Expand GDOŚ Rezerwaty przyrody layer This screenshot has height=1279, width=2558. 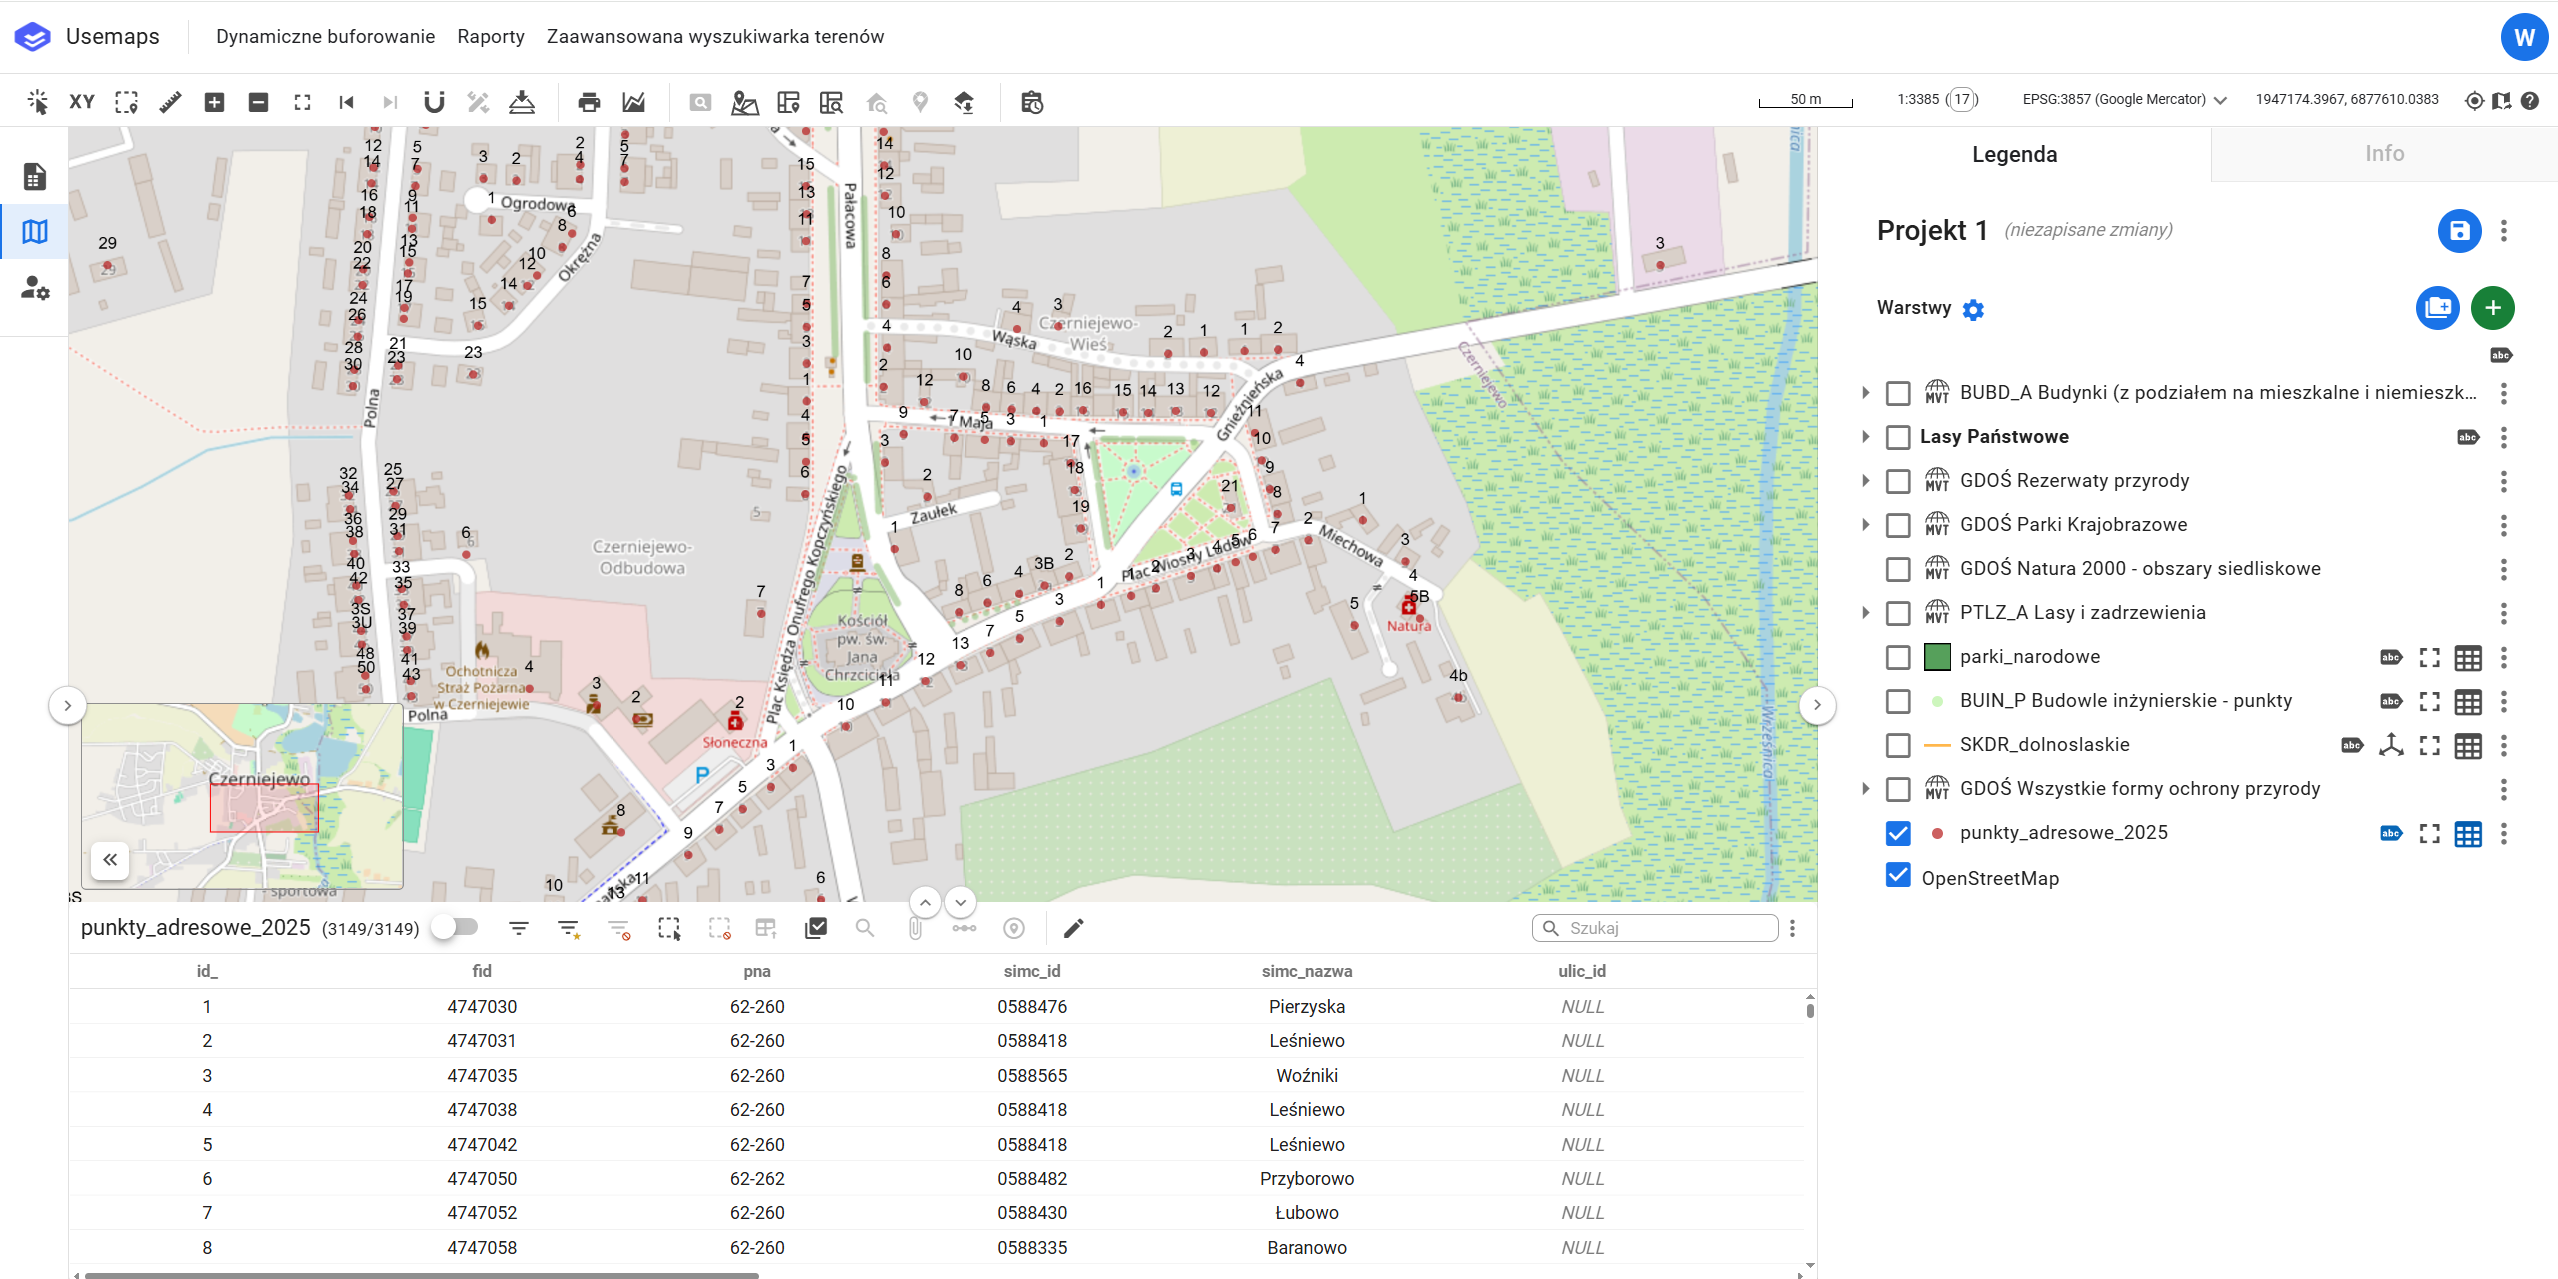1865,481
